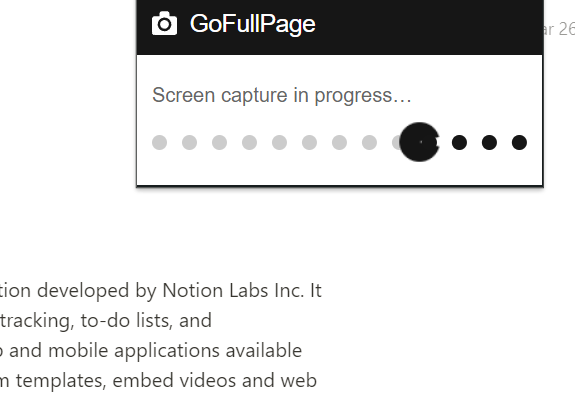Click the third gray progress dot
The image size is (575, 415).
(x=220, y=143)
